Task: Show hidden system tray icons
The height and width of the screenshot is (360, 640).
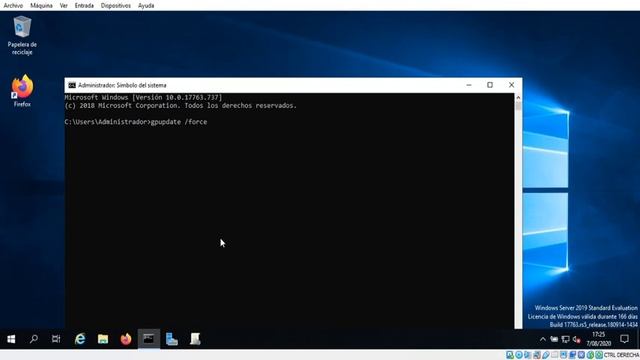Action: pyautogui.click(x=542, y=339)
